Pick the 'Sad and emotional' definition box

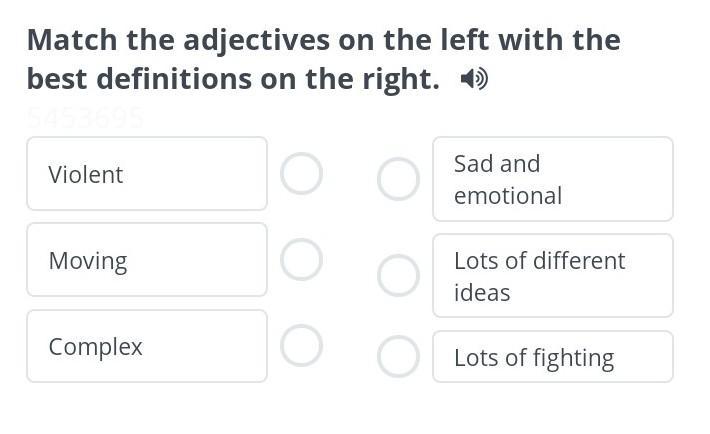click(x=553, y=179)
